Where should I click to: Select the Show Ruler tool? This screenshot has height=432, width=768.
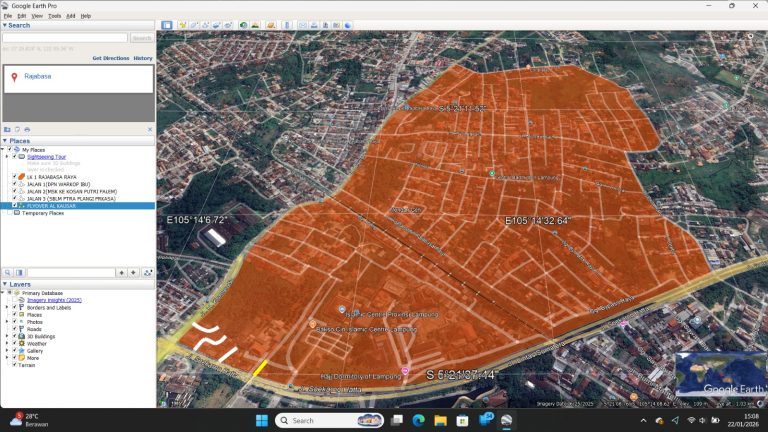pos(289,25)
